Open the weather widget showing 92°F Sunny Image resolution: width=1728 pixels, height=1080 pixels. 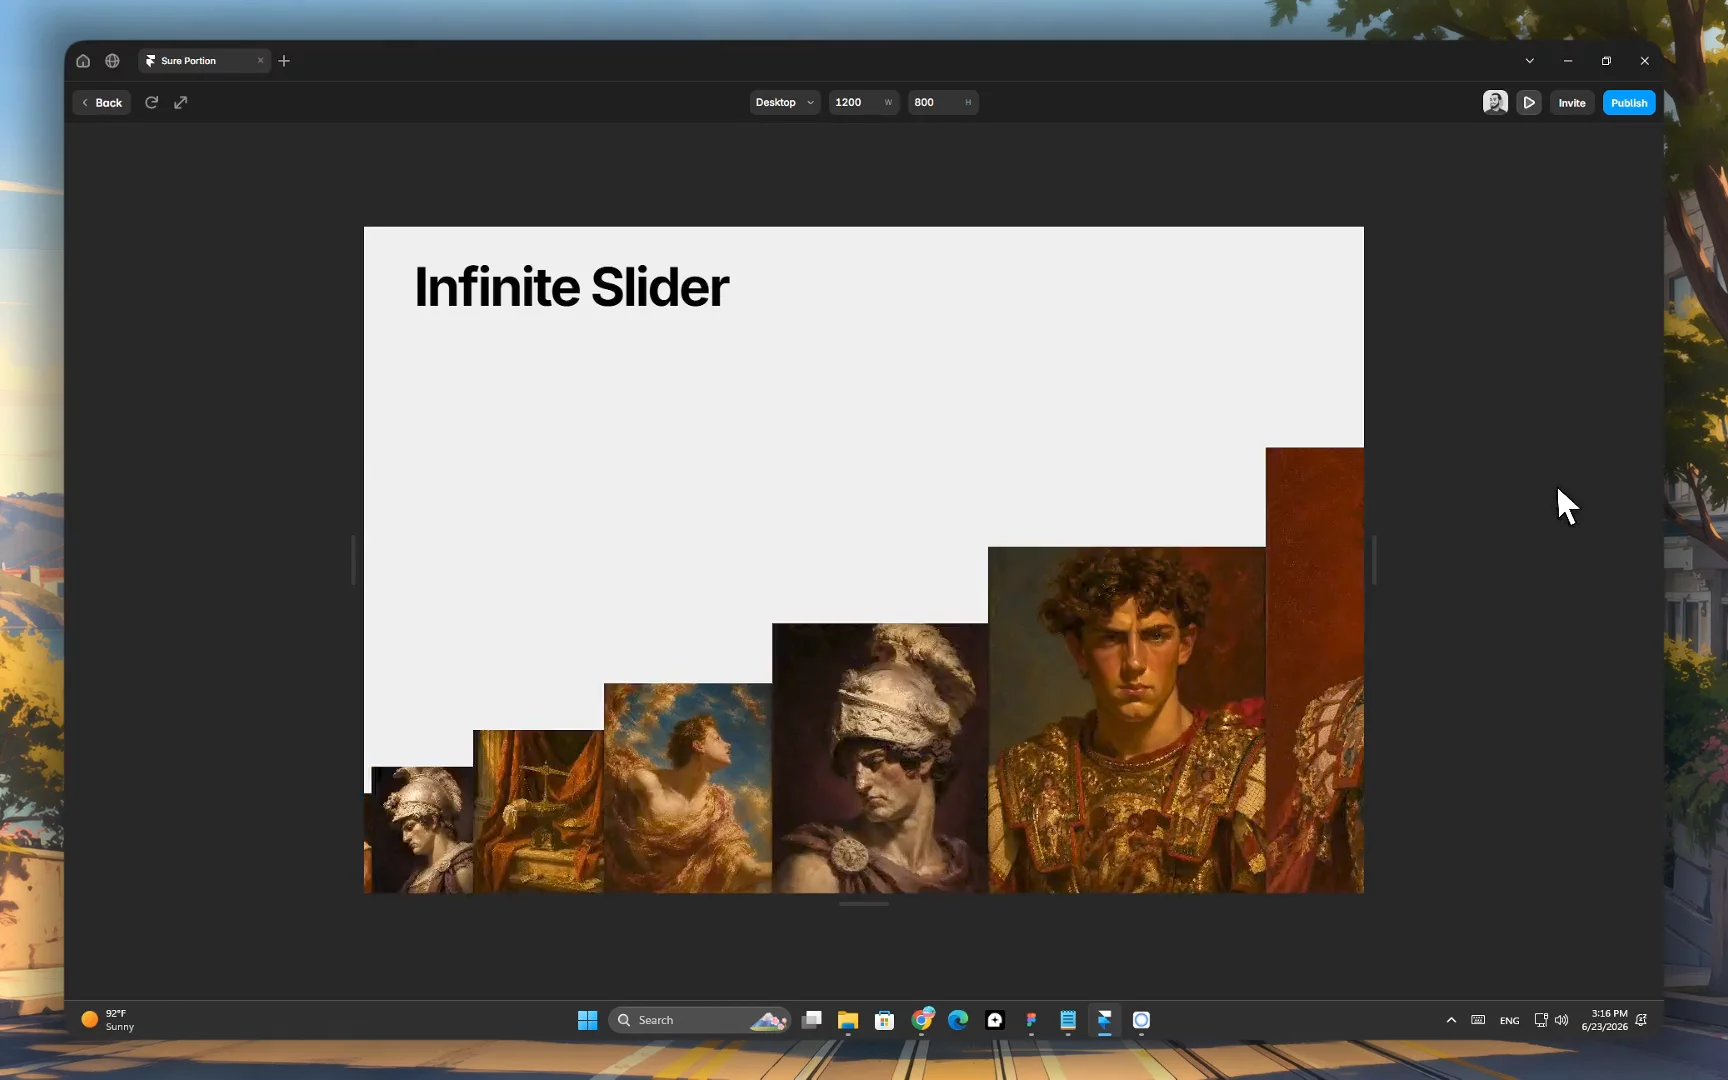(108, 1020)
